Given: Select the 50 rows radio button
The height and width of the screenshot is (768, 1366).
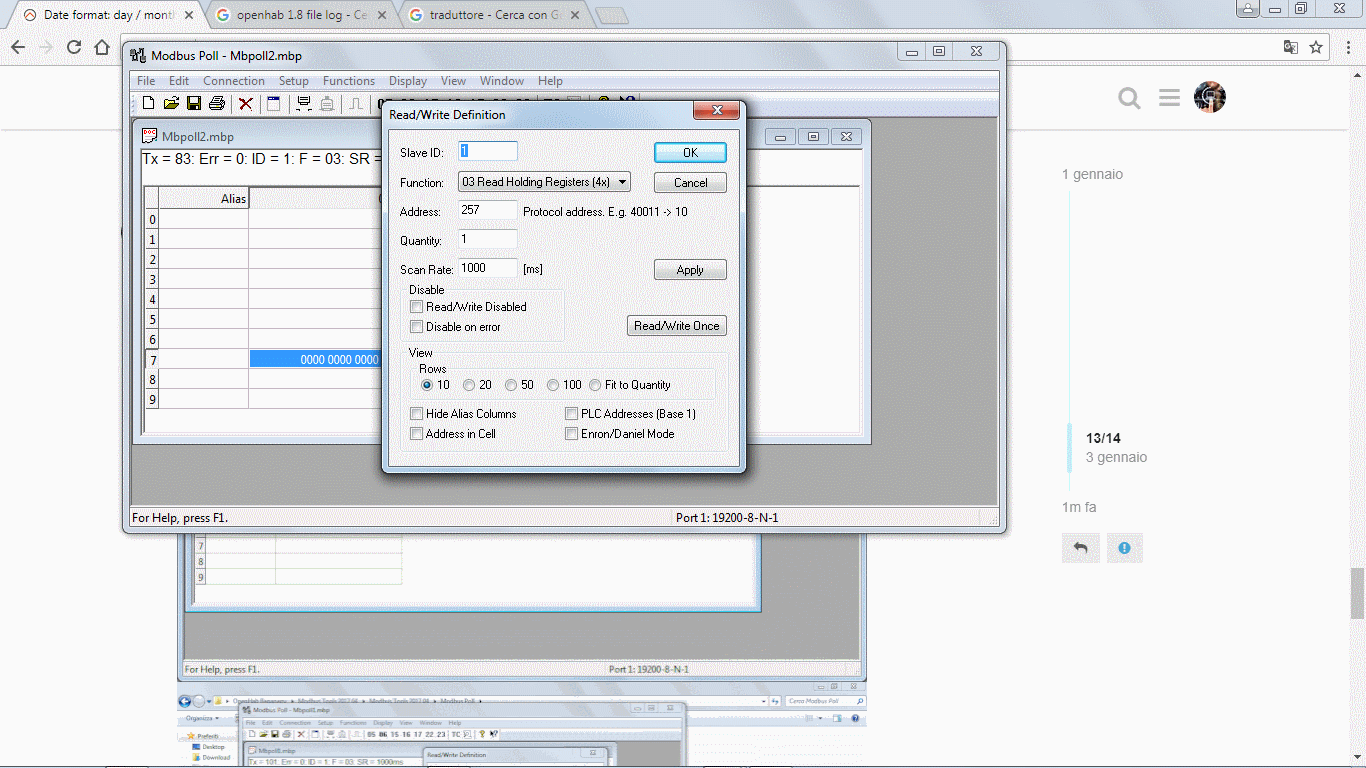Looking at the screenshot, I should [511, 385].
